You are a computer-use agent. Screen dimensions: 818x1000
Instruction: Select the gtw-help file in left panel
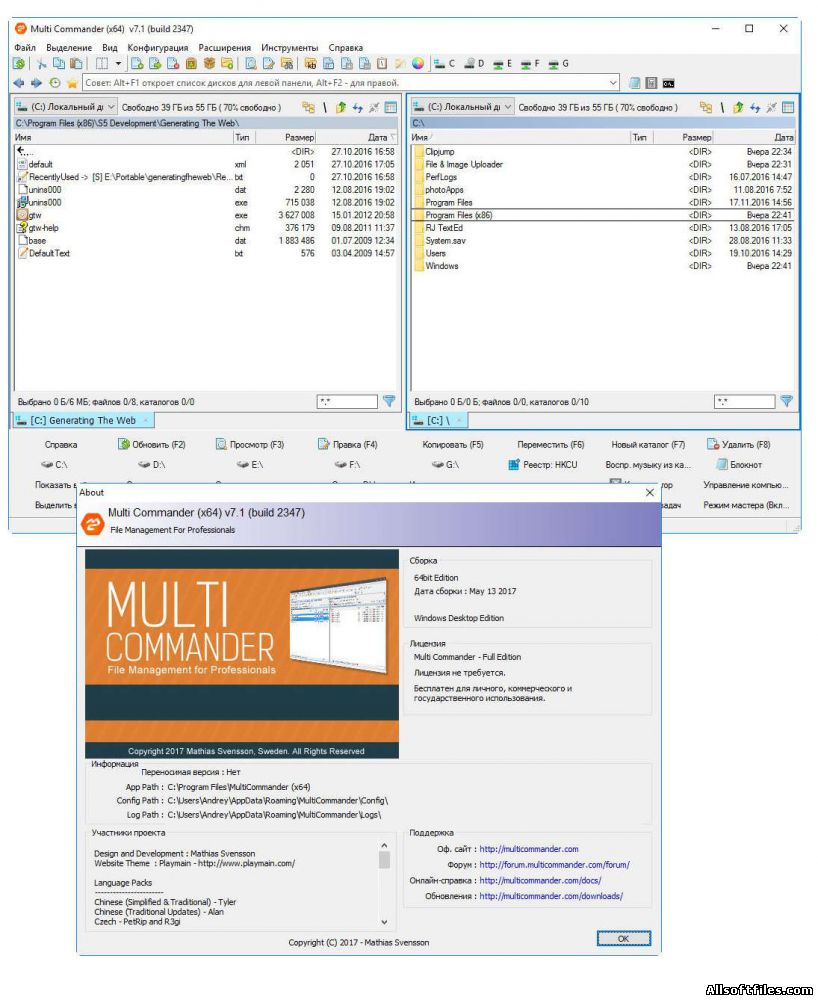(205, 228)
